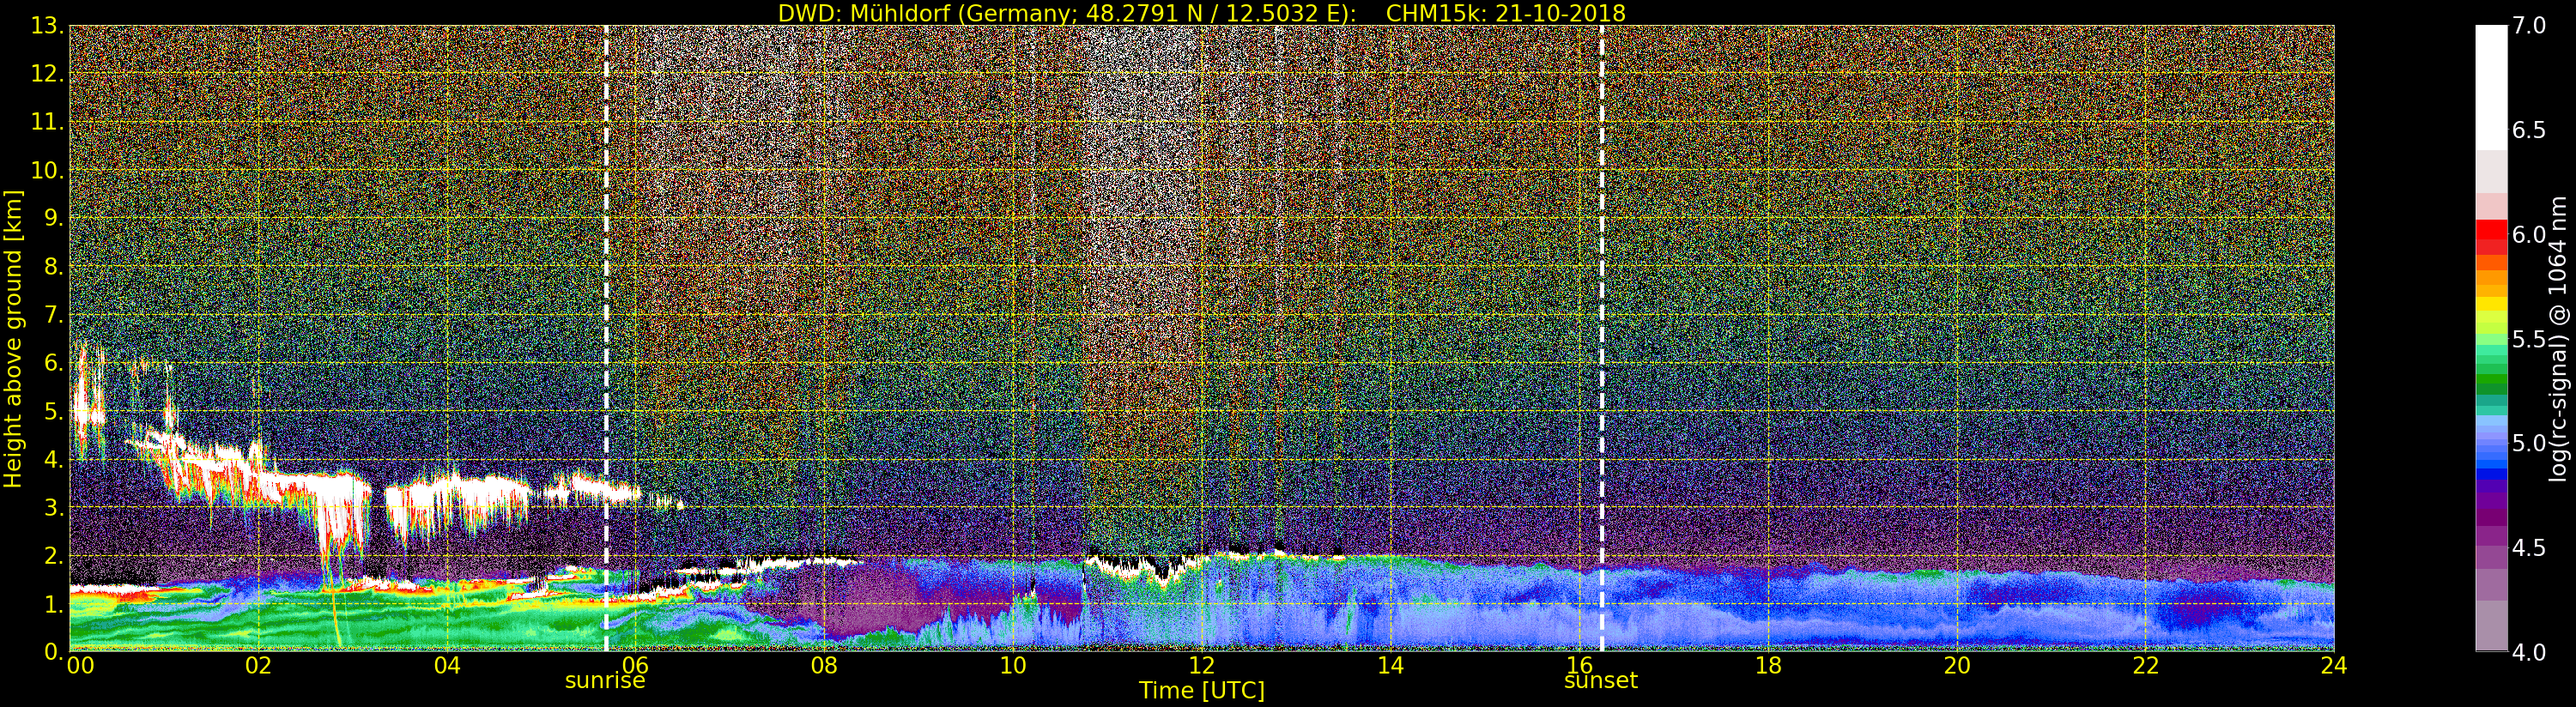Click the x-axis tick label '14'
This screenshot has width=2576, height=707.
click(1390, 666)
